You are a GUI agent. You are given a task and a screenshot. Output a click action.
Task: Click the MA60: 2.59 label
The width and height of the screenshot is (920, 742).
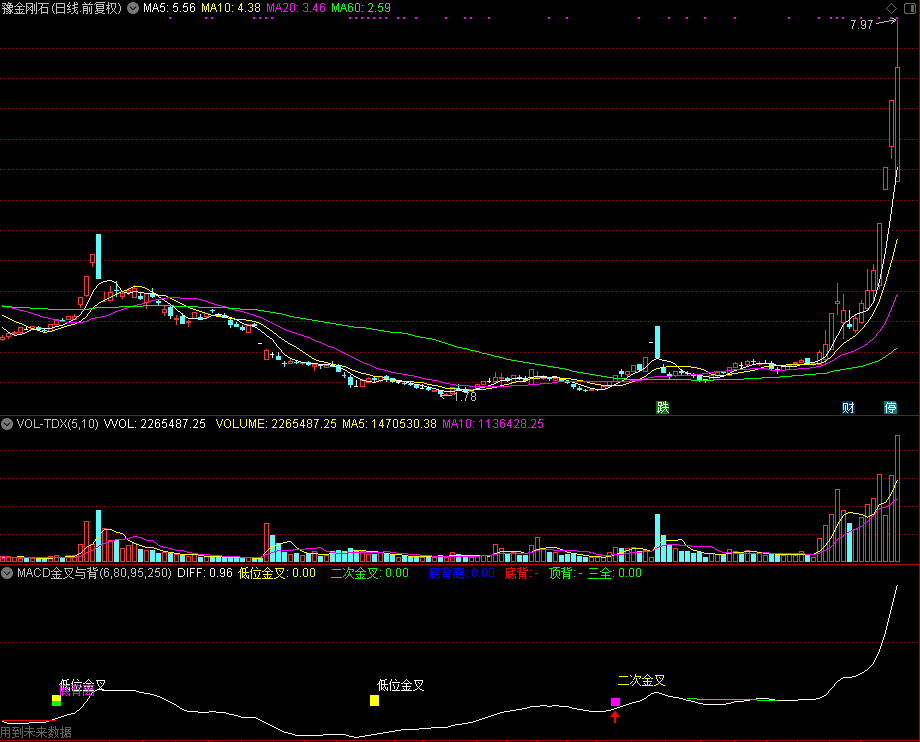coord(361,8)
